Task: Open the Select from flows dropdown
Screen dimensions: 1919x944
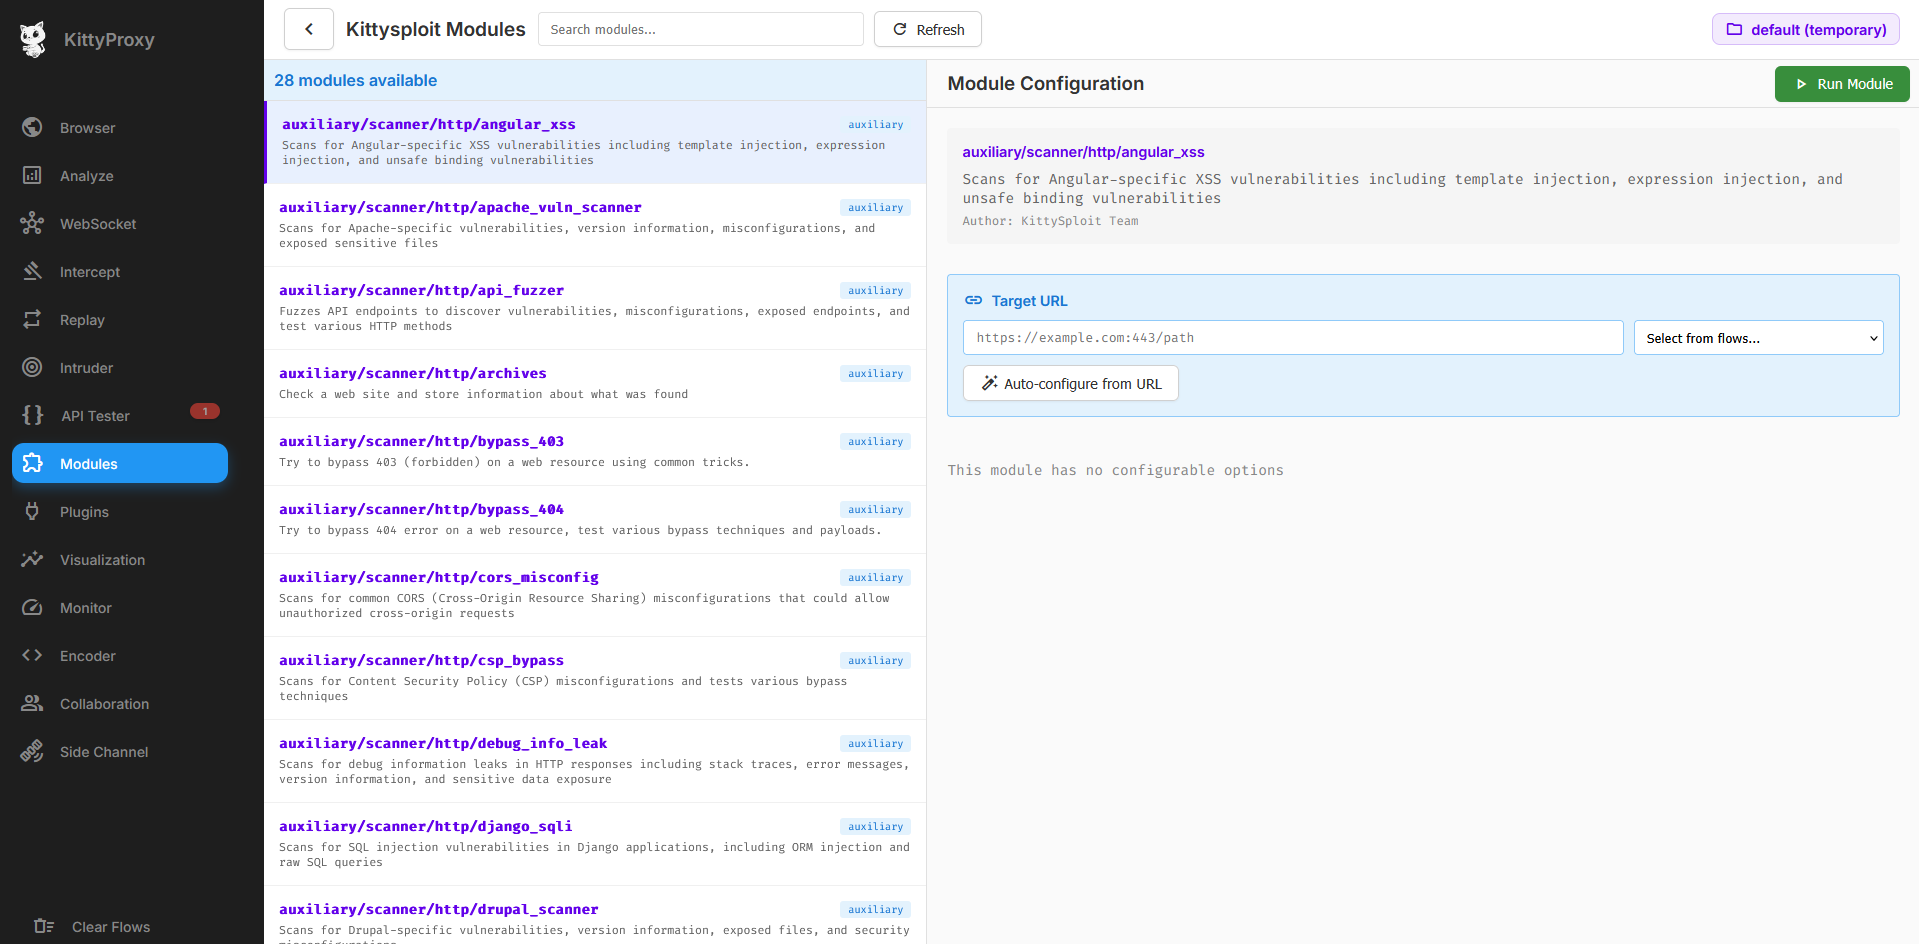Action: tap(1757, 337)
